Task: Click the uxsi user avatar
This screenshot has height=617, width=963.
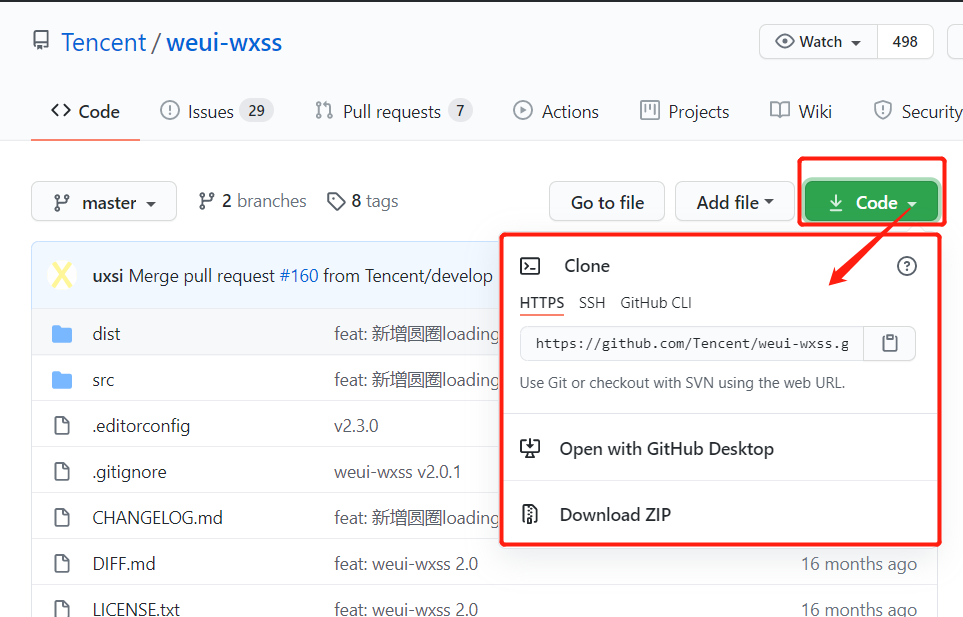Action: click(x=62, y=275)
